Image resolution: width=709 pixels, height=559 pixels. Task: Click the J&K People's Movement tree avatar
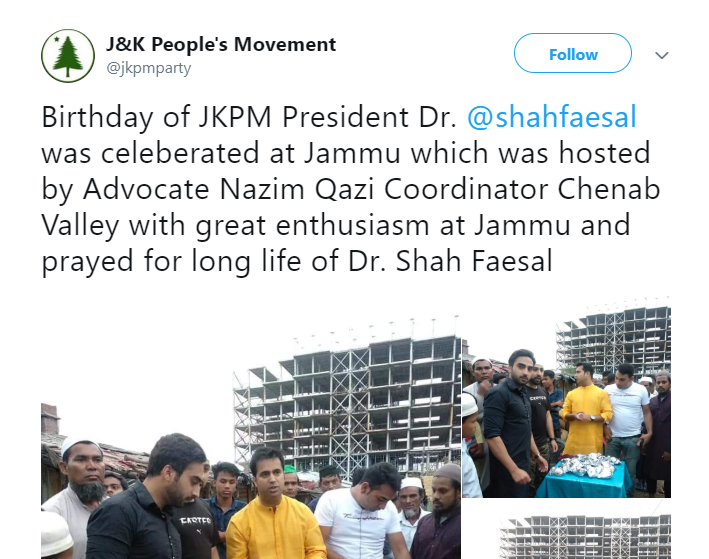(68, 56)
